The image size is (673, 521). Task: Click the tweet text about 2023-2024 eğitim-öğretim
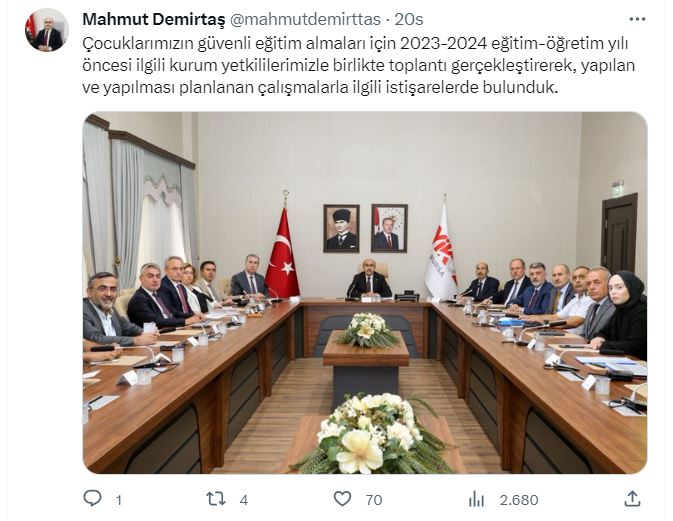(x=358, y=66)
